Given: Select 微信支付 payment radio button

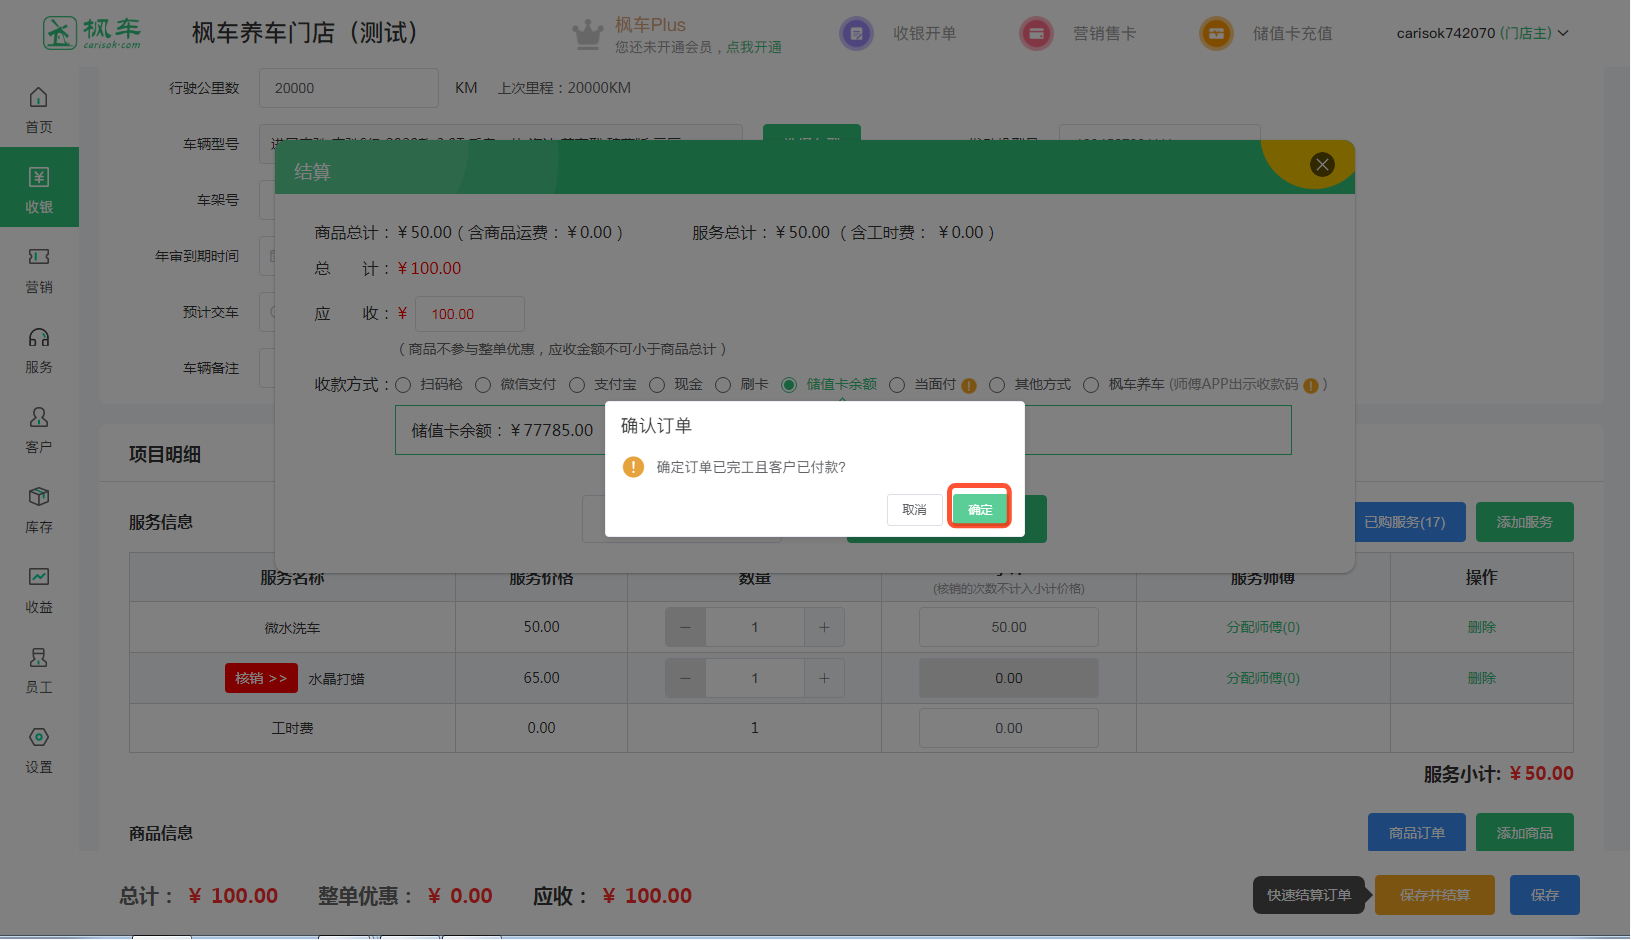Looking at the screenshot, I should tap(483, 385).
